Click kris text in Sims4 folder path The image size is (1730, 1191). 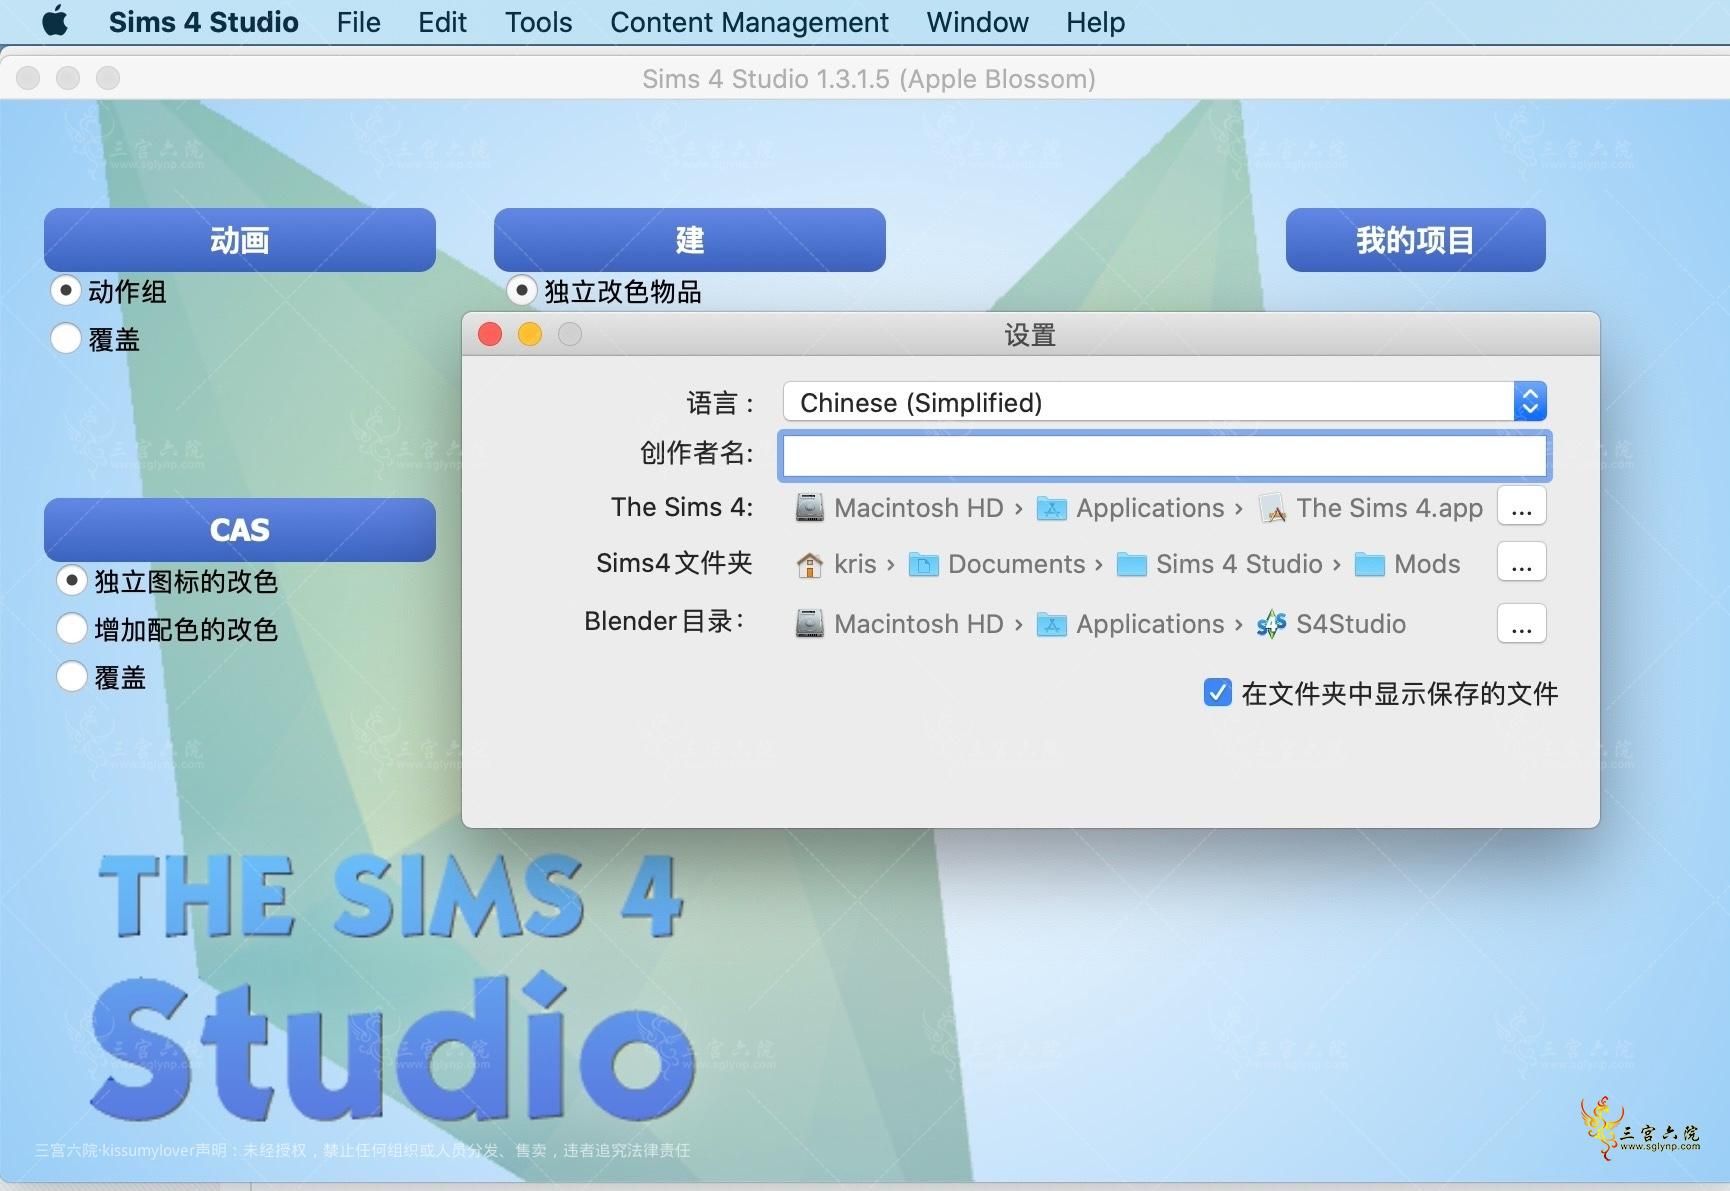tap(855, 564)
